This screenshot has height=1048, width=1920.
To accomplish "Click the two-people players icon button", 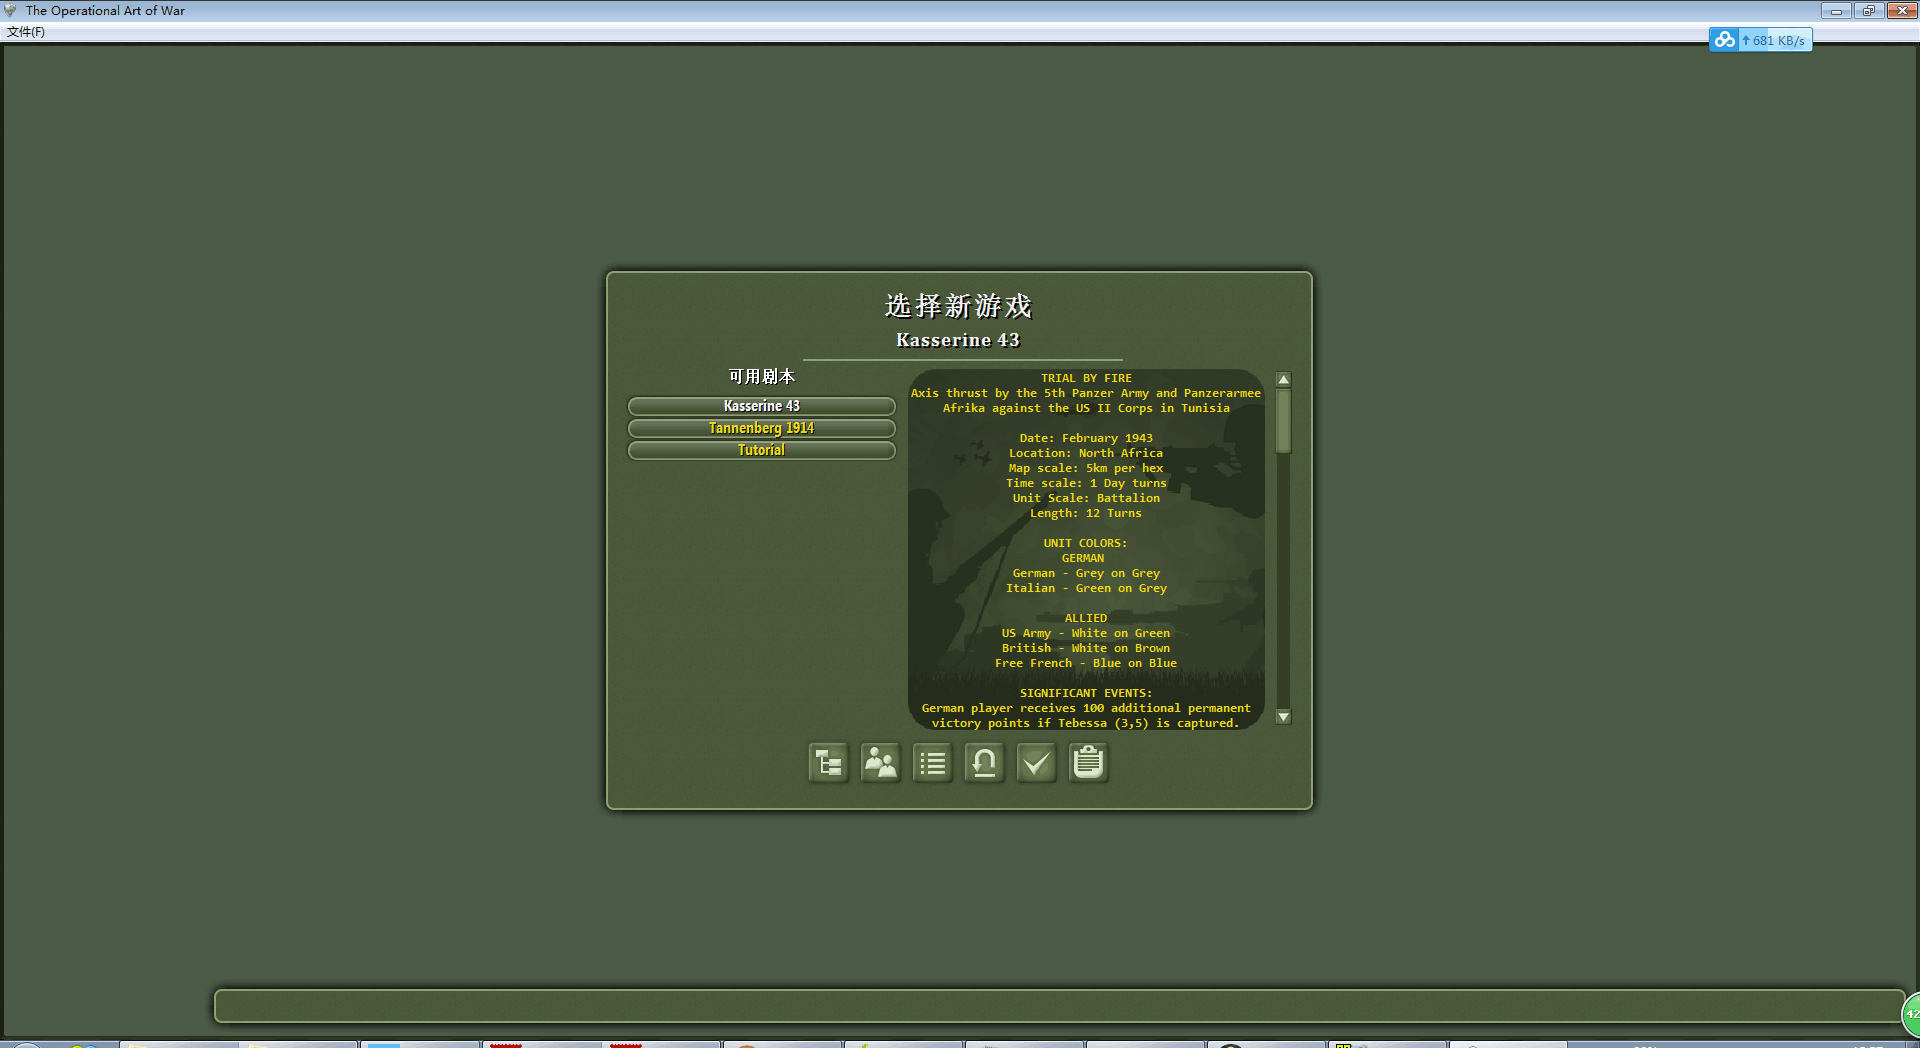I will click(x=880, y=763).
